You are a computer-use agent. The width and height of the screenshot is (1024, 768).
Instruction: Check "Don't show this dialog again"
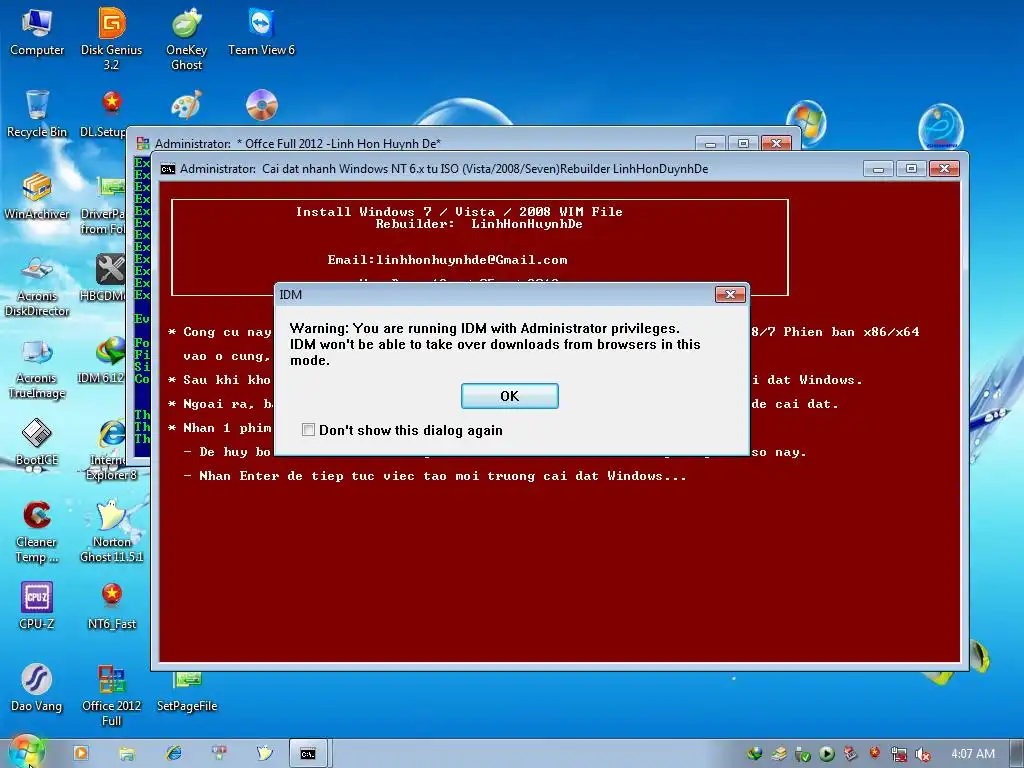(x=308, y=430)
